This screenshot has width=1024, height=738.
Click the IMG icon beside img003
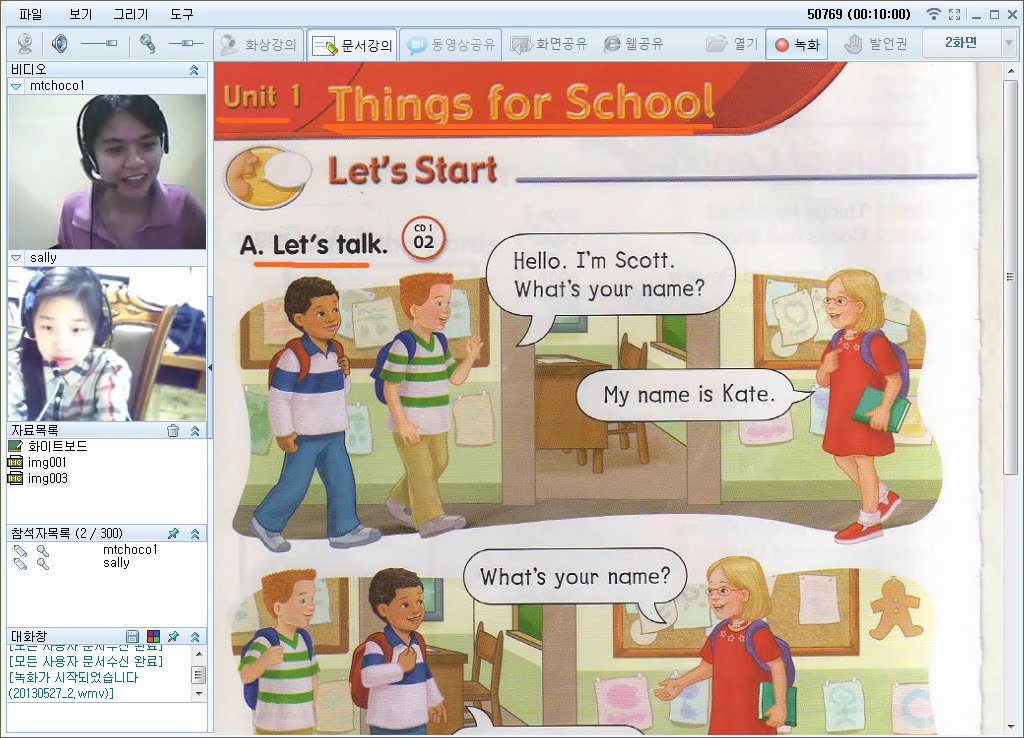pos(15,478)
